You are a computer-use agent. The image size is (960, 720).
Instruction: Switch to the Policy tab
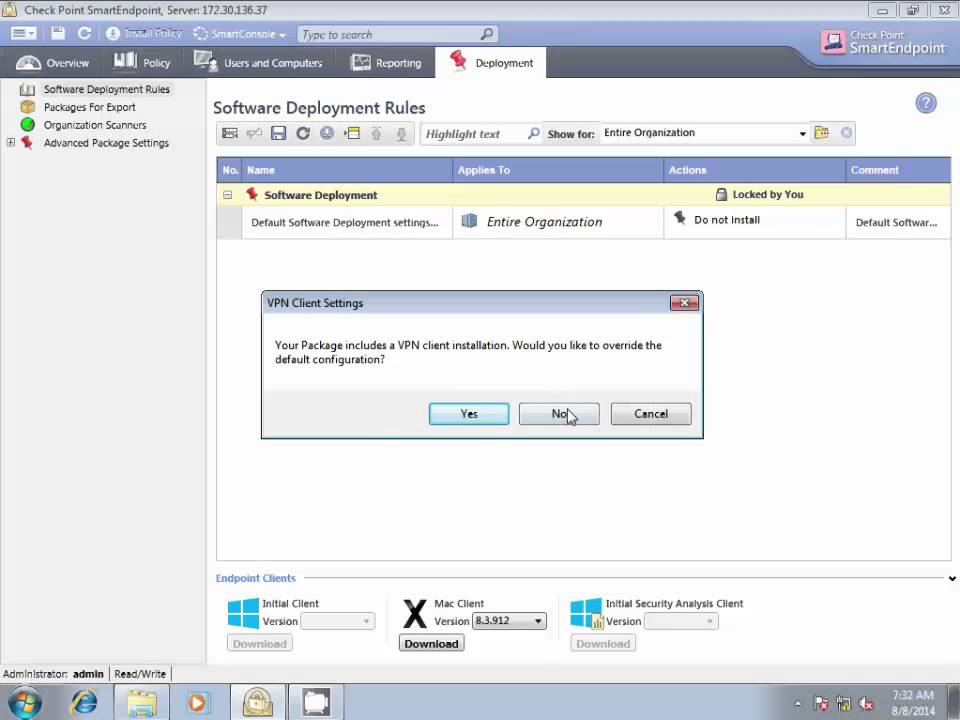pyautogui.click(x=142, y=62)
